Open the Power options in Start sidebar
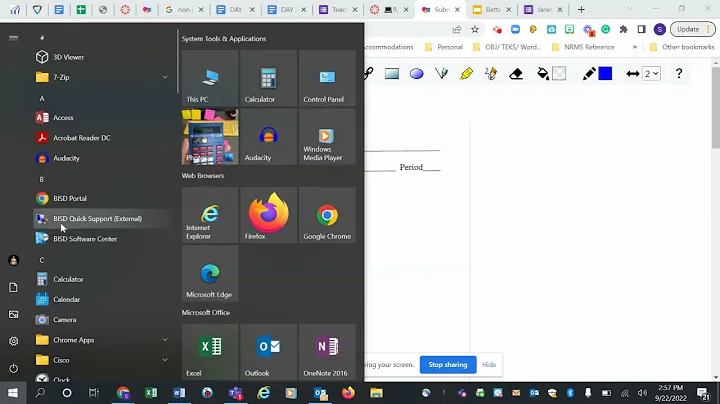The width and height of the screenshot is (720, 404). (x=13, y=368)
